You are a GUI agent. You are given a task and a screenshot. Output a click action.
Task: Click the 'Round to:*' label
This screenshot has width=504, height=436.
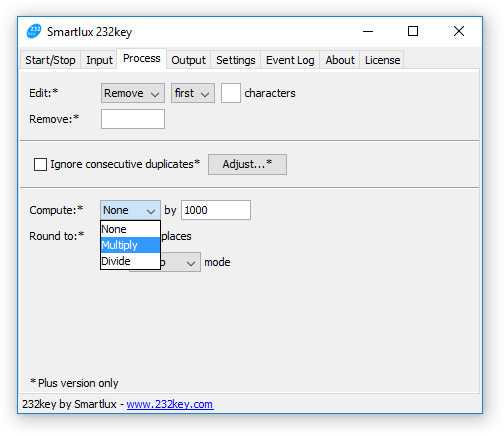tap(57, 236)
